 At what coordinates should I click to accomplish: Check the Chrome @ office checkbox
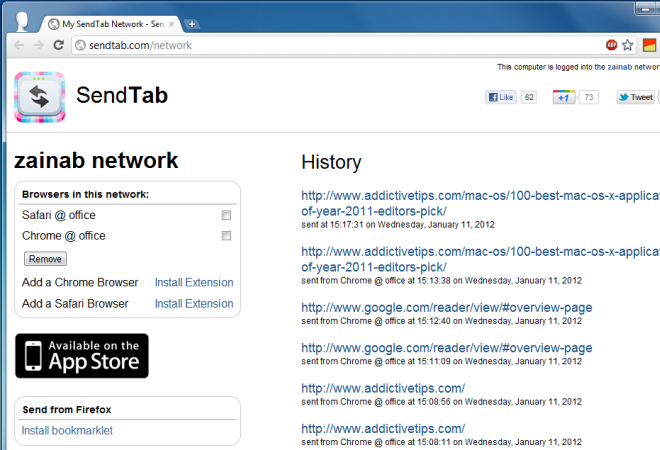(226, 236)
